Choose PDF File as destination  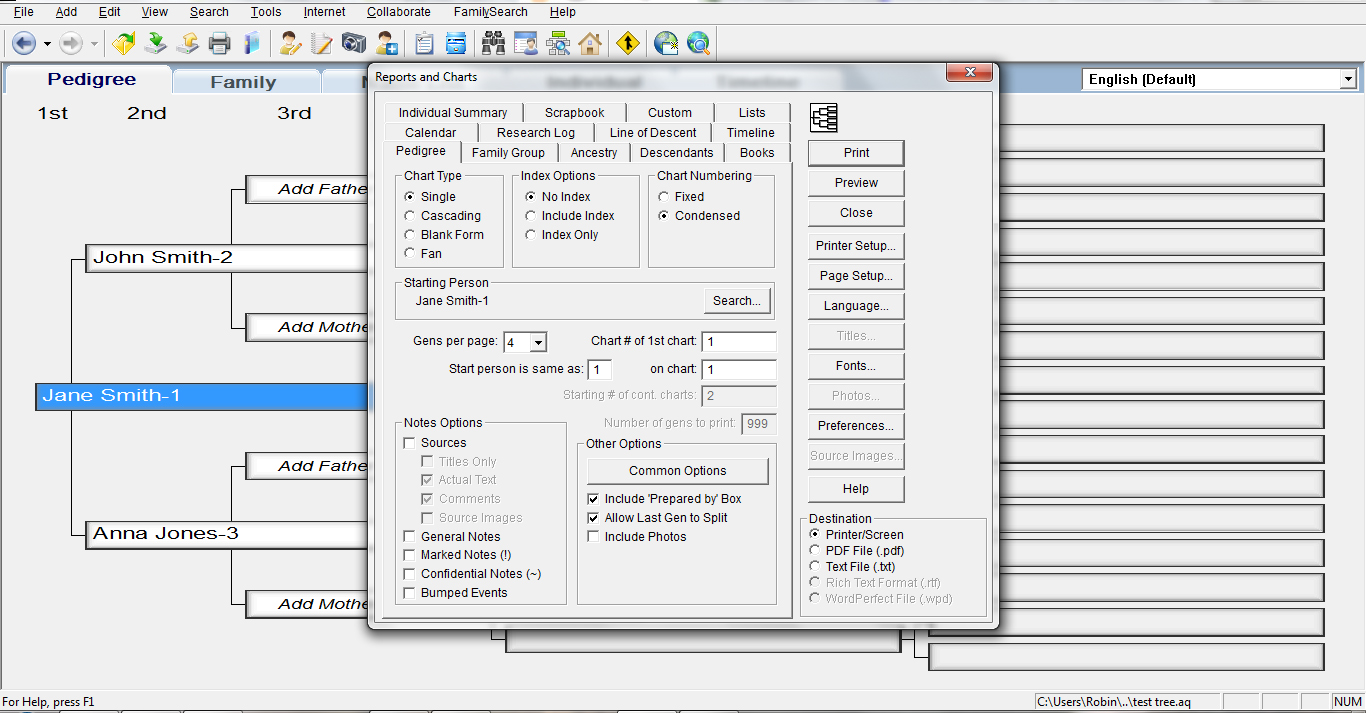coord(815,550)
